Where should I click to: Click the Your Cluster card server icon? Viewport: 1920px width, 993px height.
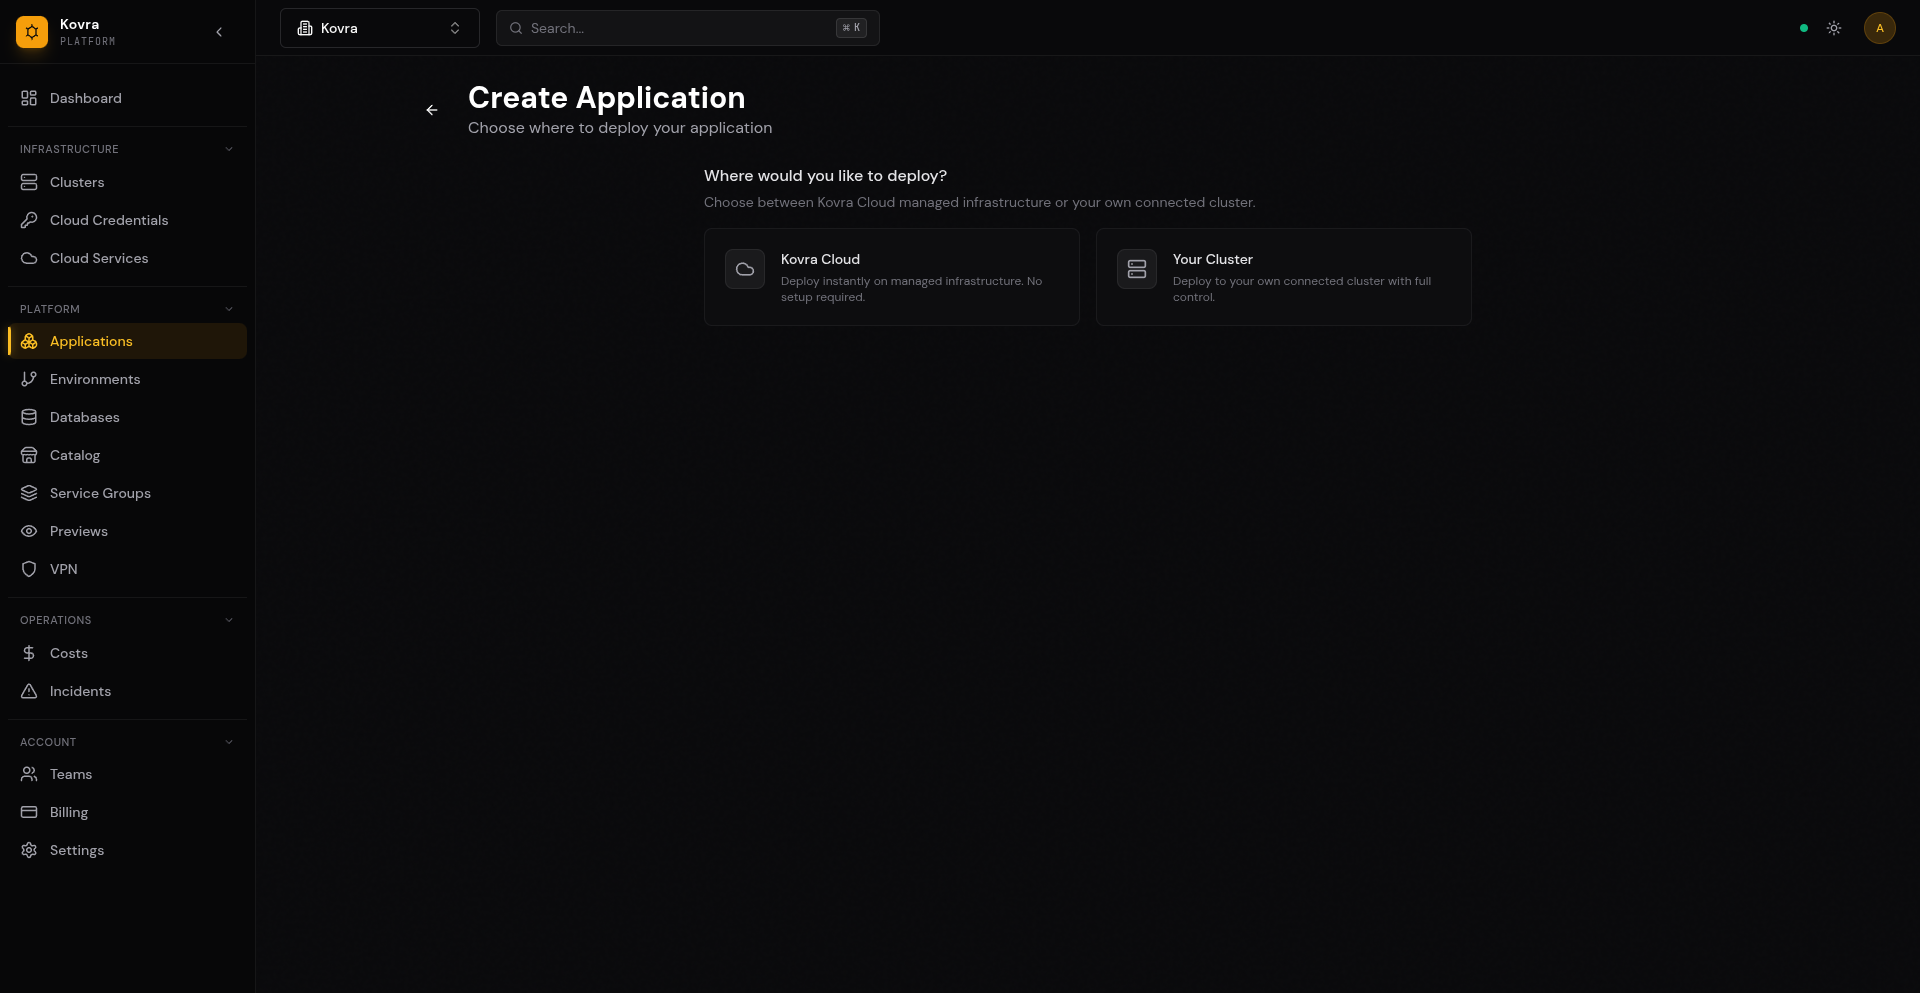1137,269
